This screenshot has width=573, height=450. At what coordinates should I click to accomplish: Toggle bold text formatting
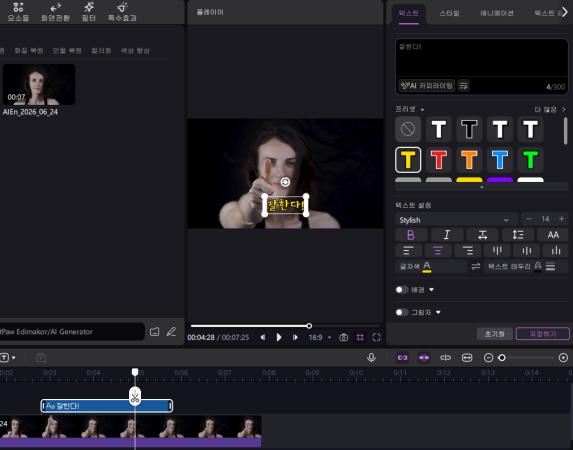(411, 235)
